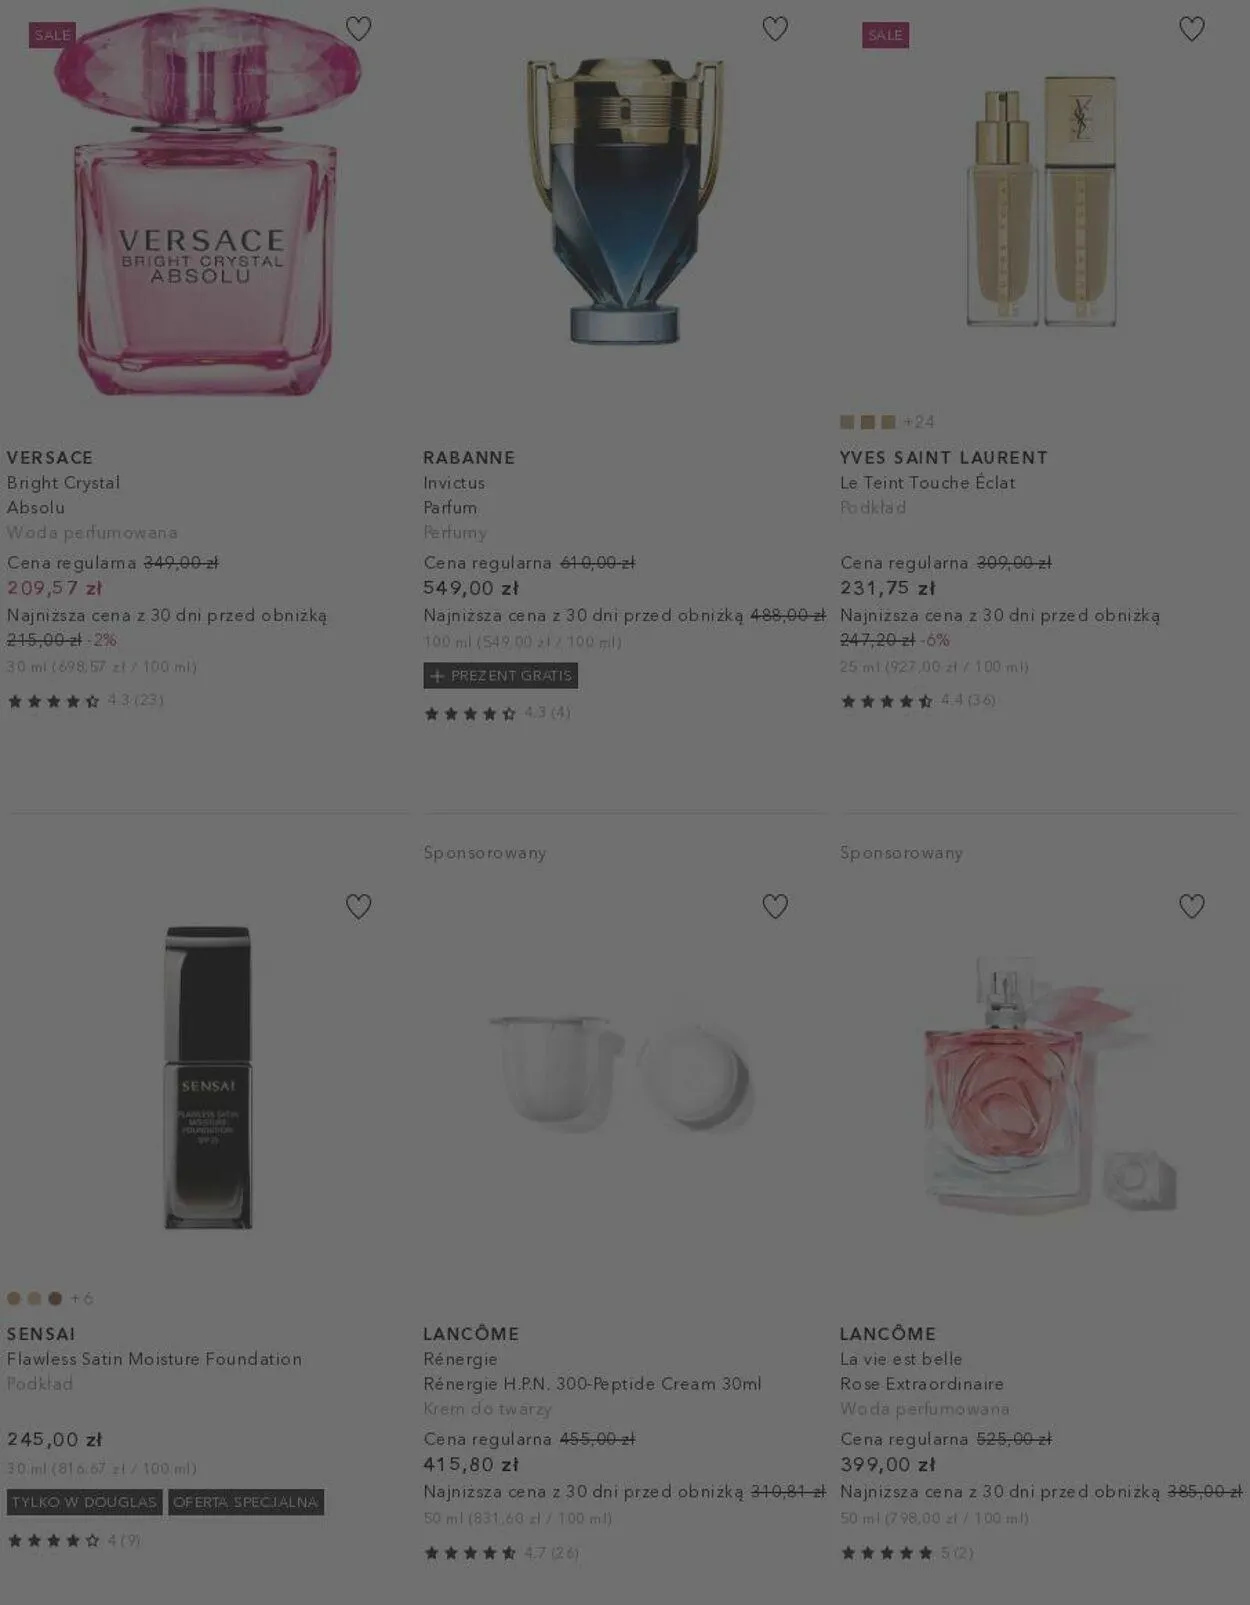Favorite the Rabanne Invictus Parfum heart icon
This screenshot has width=1250, height=1605.
pyautogui.click(x=775, y=29)
